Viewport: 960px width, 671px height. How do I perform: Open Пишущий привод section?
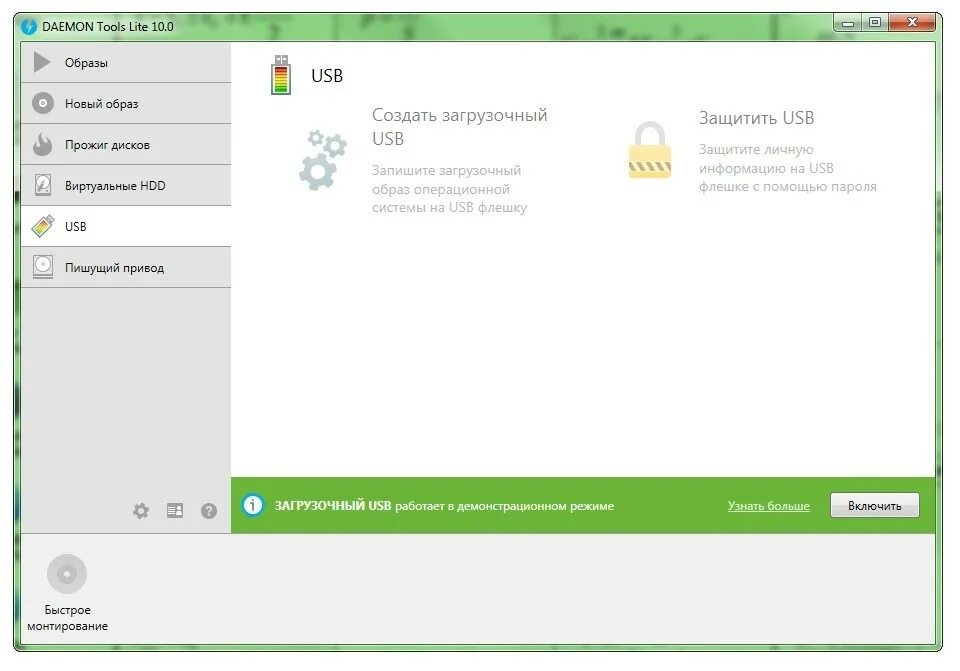tap(126, 268)
